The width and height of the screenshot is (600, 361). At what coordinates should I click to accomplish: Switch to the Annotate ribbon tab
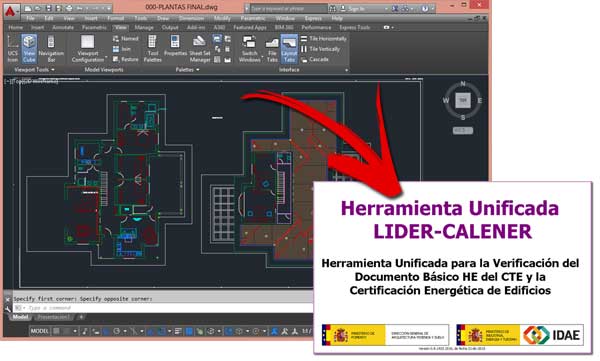[x=63, y=28]
